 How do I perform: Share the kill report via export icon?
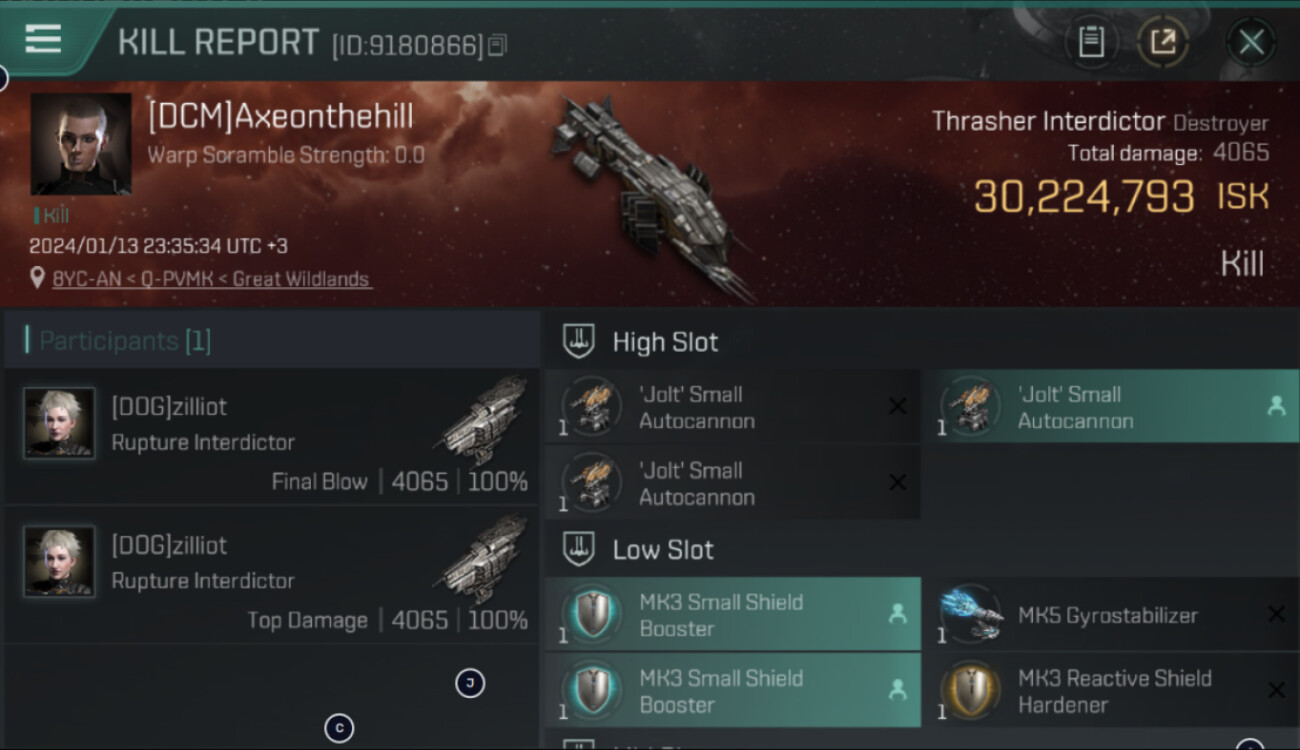tap(1162, 42)
